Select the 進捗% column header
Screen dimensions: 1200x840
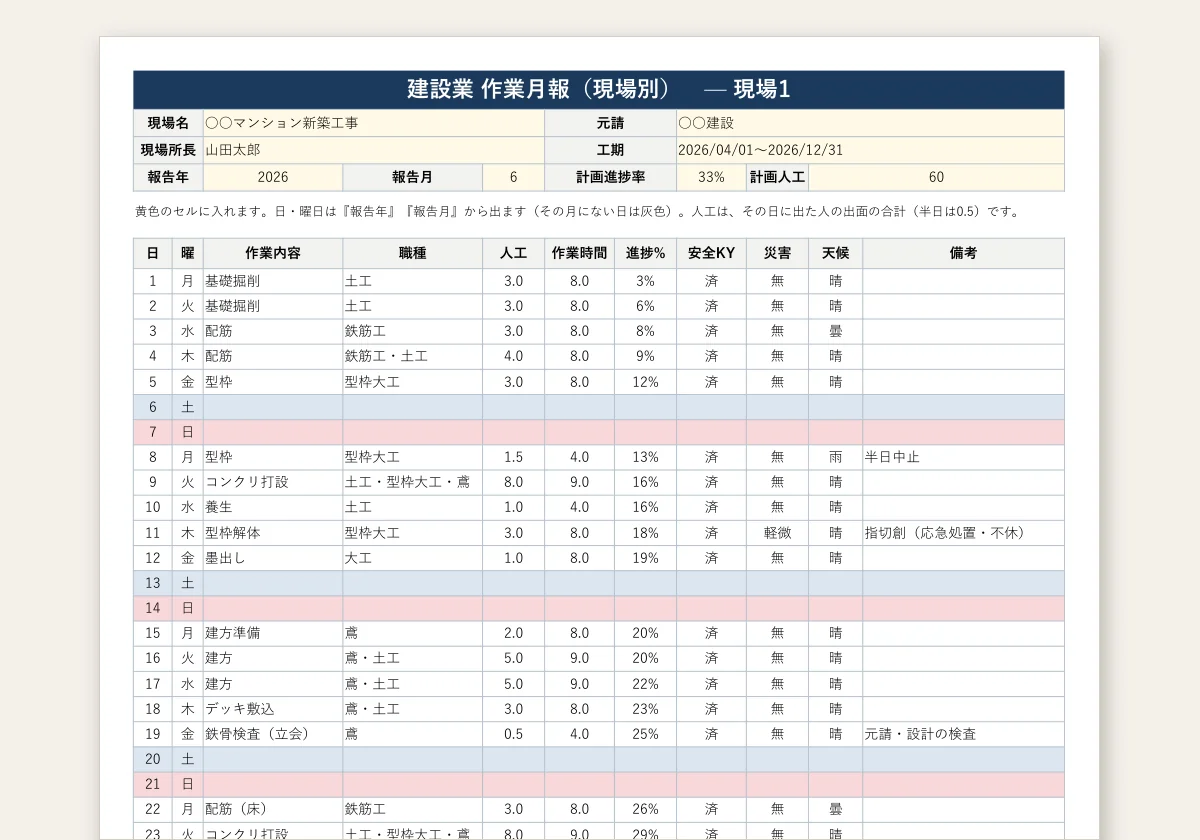[x=646, y=253]
